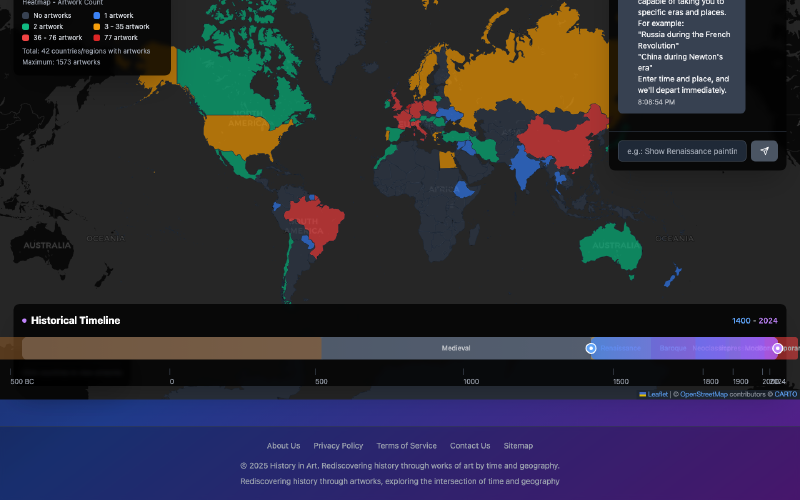Screen dimensions: 800x500
Task: Click the Leaflet attribution link
Action: coord(657,394)
